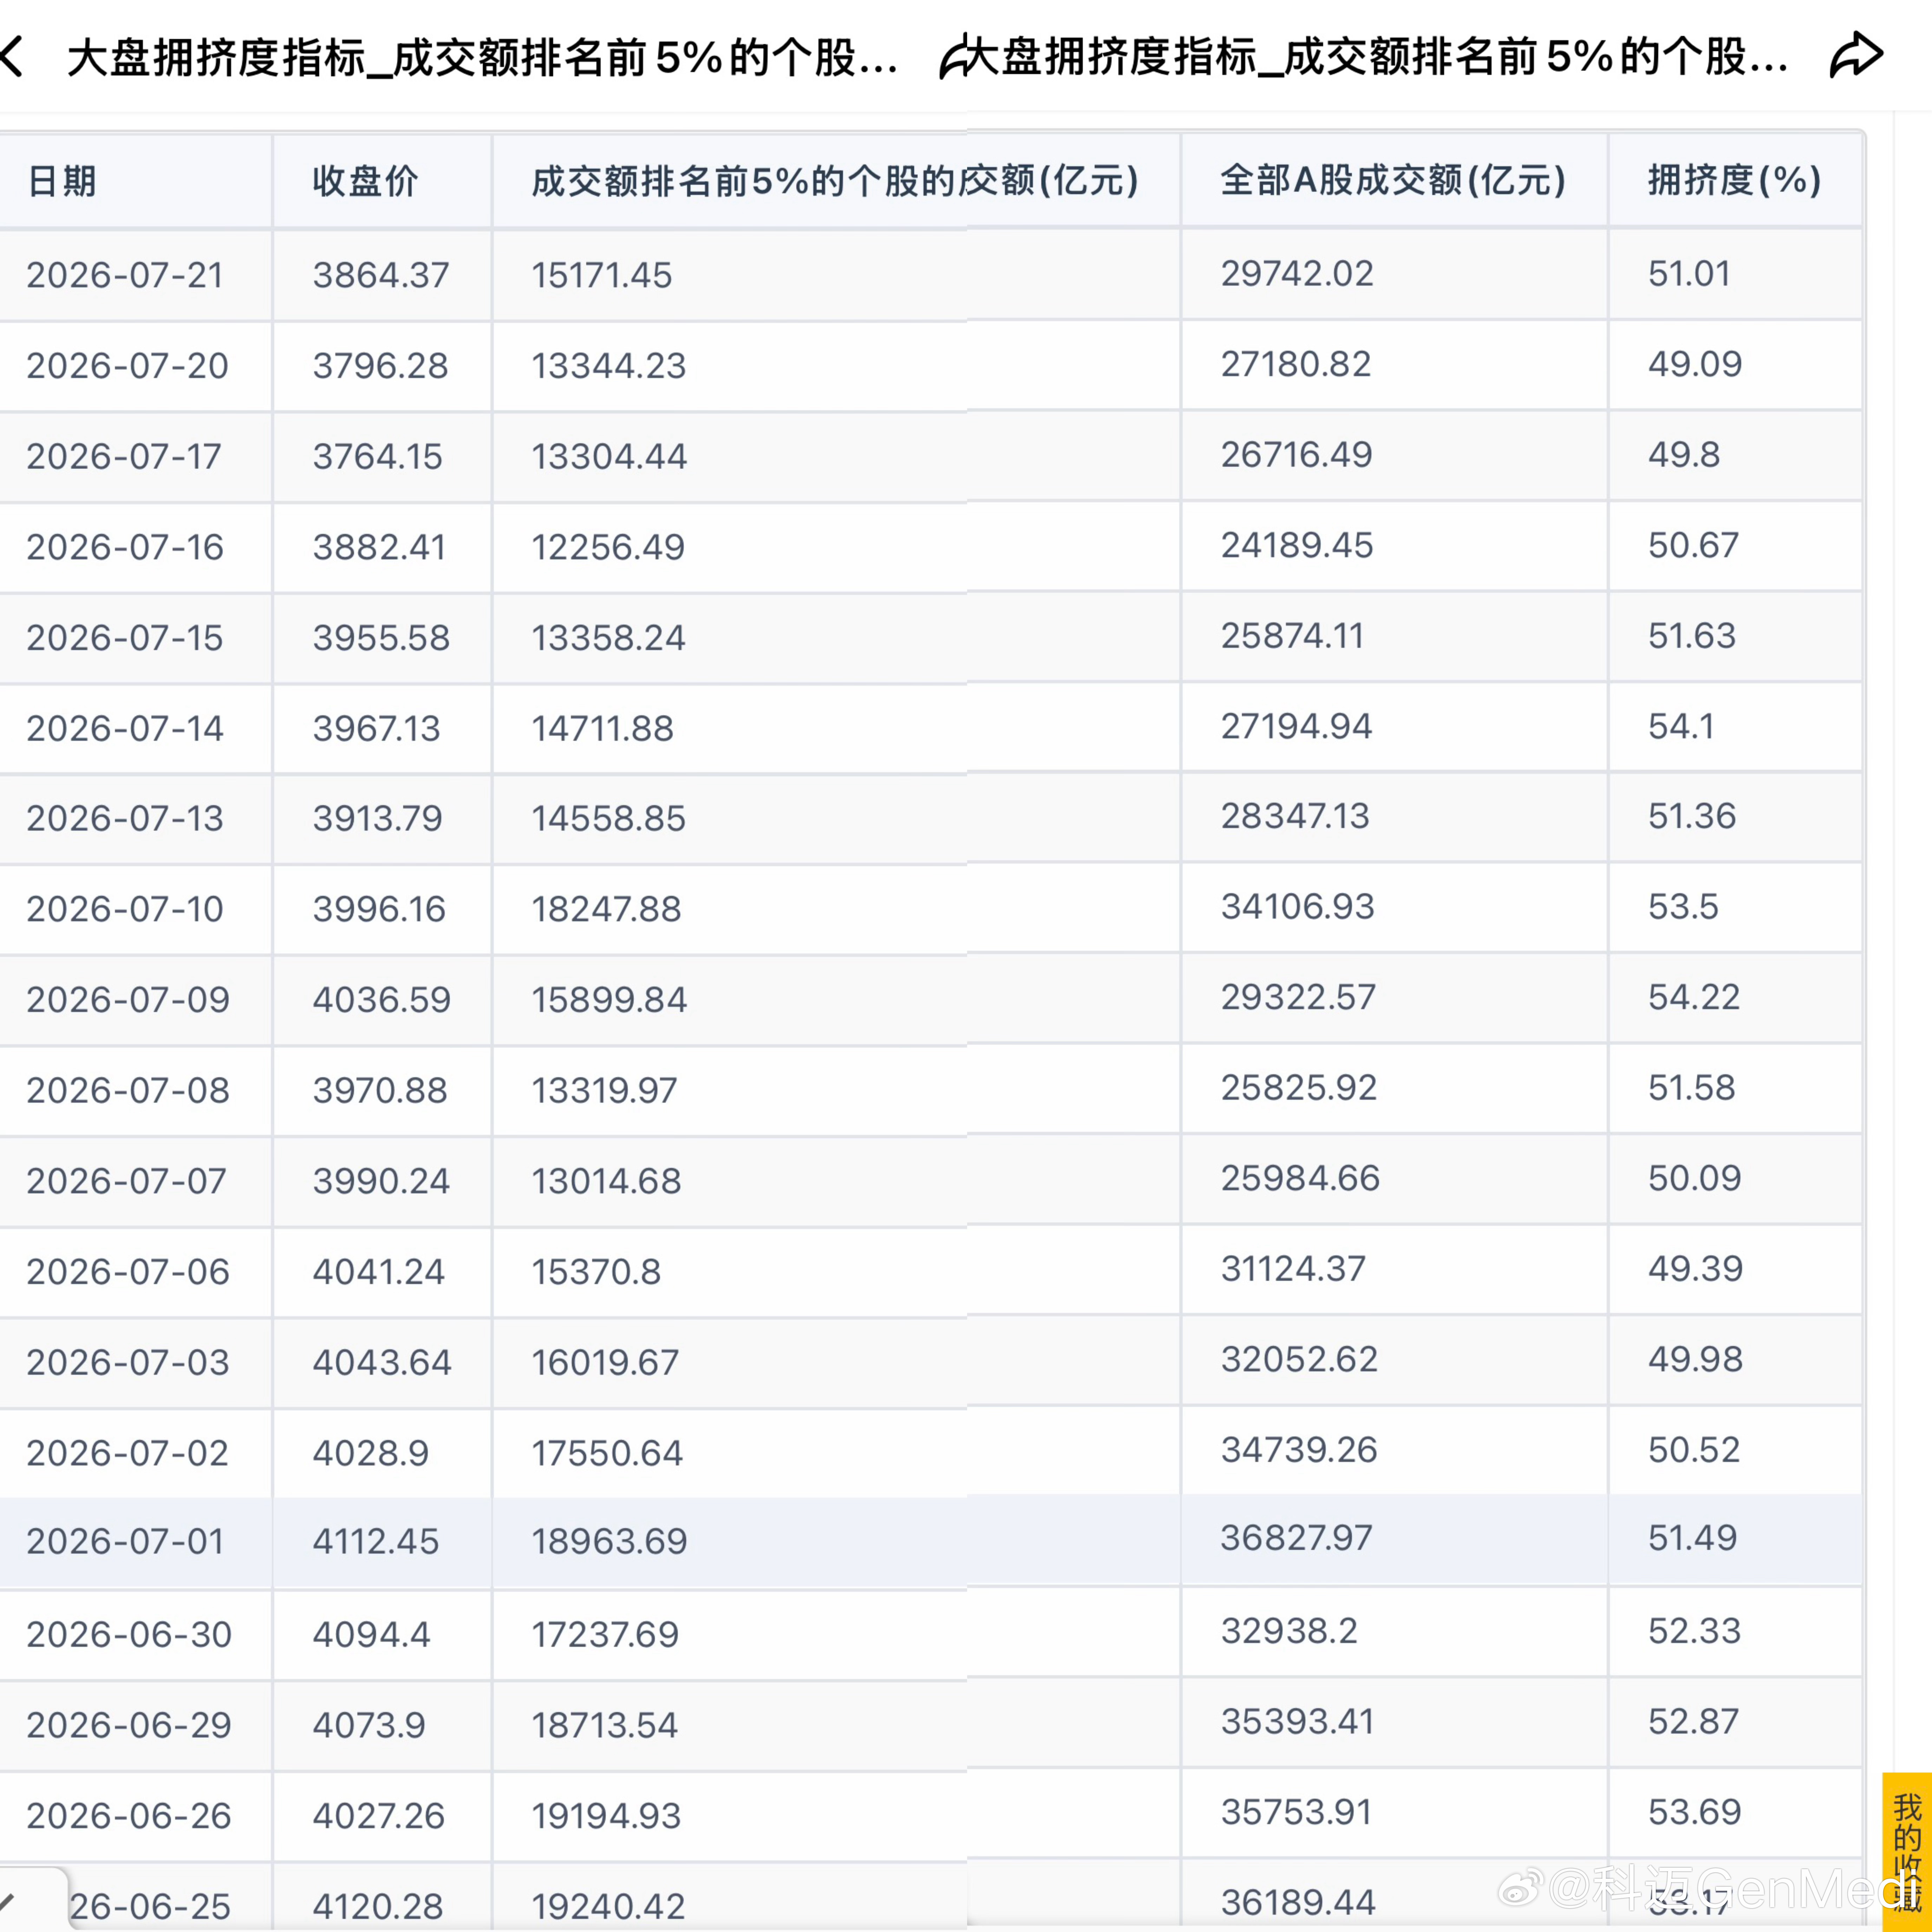This screenshot has height=1932, width=1932.
Task: Tap the 日期 column header
Action: (62, 181)
